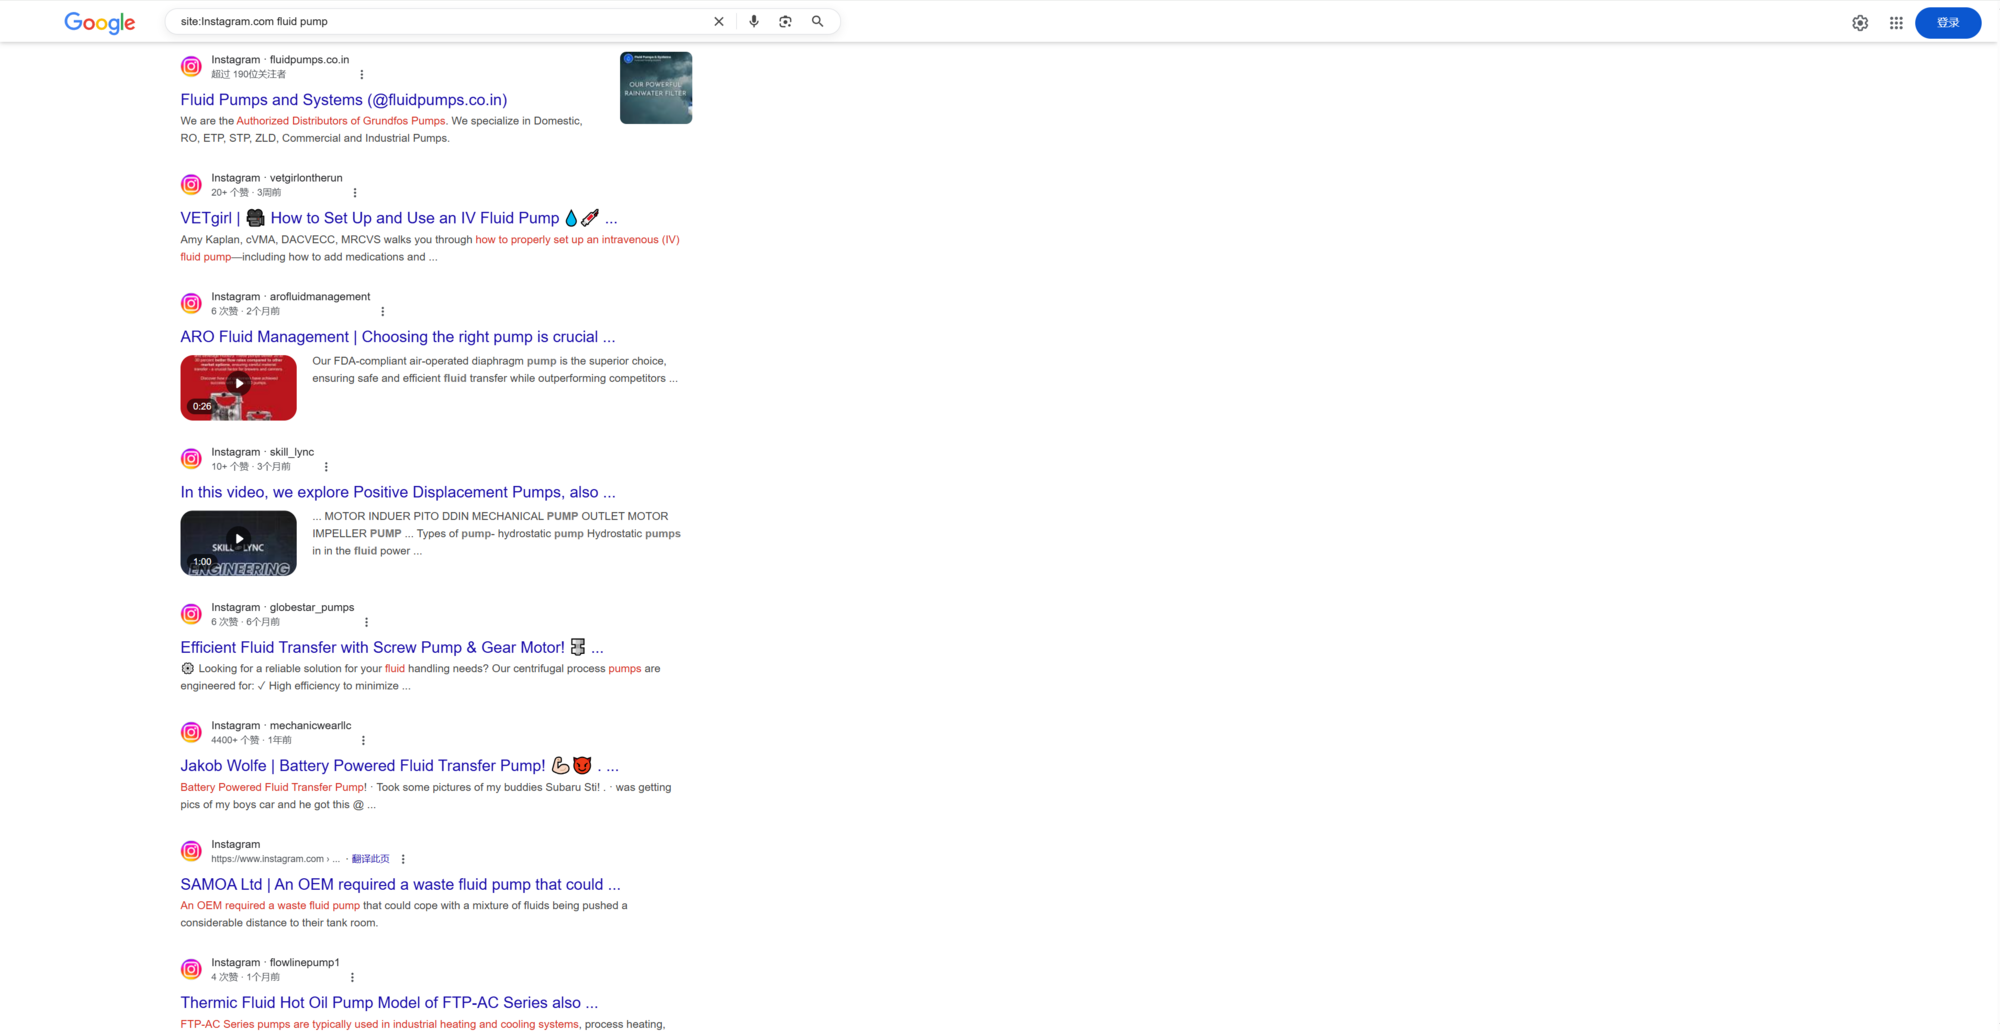This screenshot has width=2000, height=1031.
Task: Open Instagram favicon for fluidpumps.co.in result
Action: [x=191, y=66]
